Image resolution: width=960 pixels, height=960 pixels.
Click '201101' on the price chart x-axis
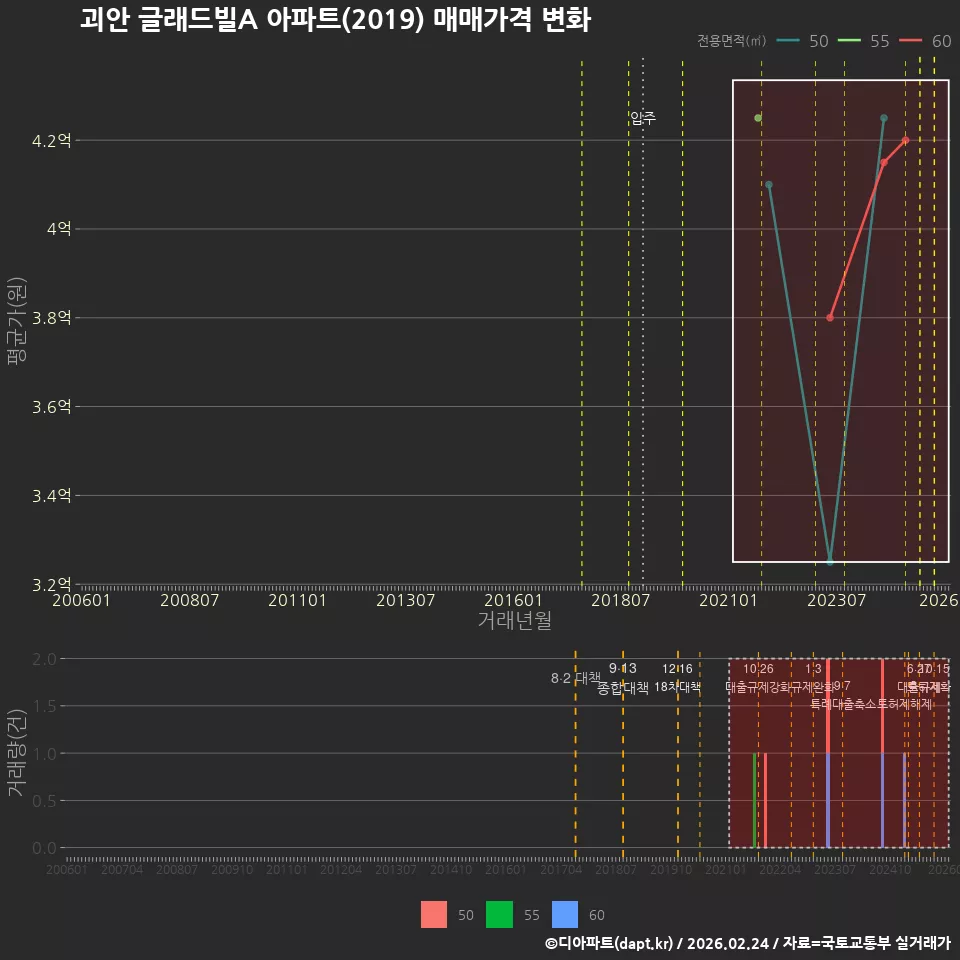pos(297,600)
